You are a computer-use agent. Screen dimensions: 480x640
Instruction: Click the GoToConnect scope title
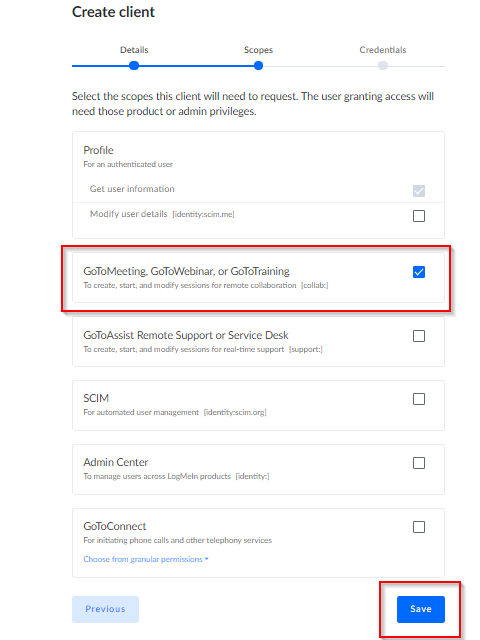click(115, 526)
